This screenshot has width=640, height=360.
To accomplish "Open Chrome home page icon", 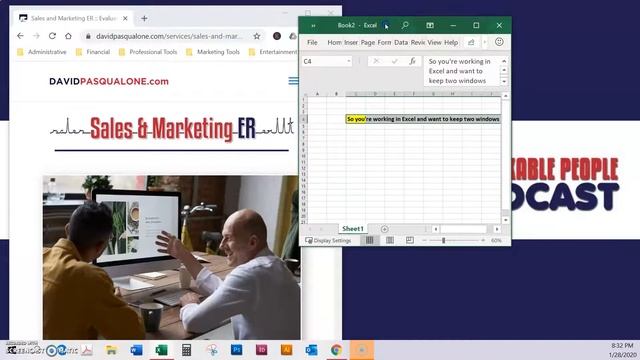I will 68,36.
